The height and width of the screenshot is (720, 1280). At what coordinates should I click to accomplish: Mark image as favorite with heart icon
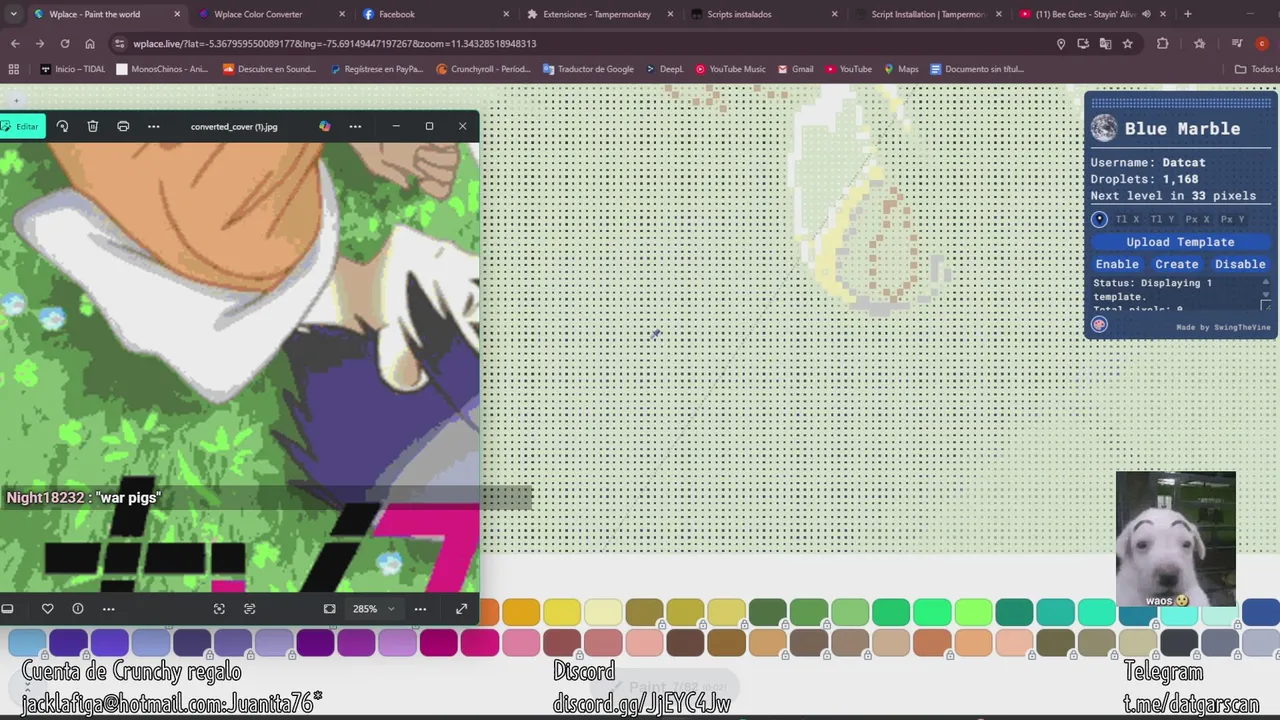point(47,608)
